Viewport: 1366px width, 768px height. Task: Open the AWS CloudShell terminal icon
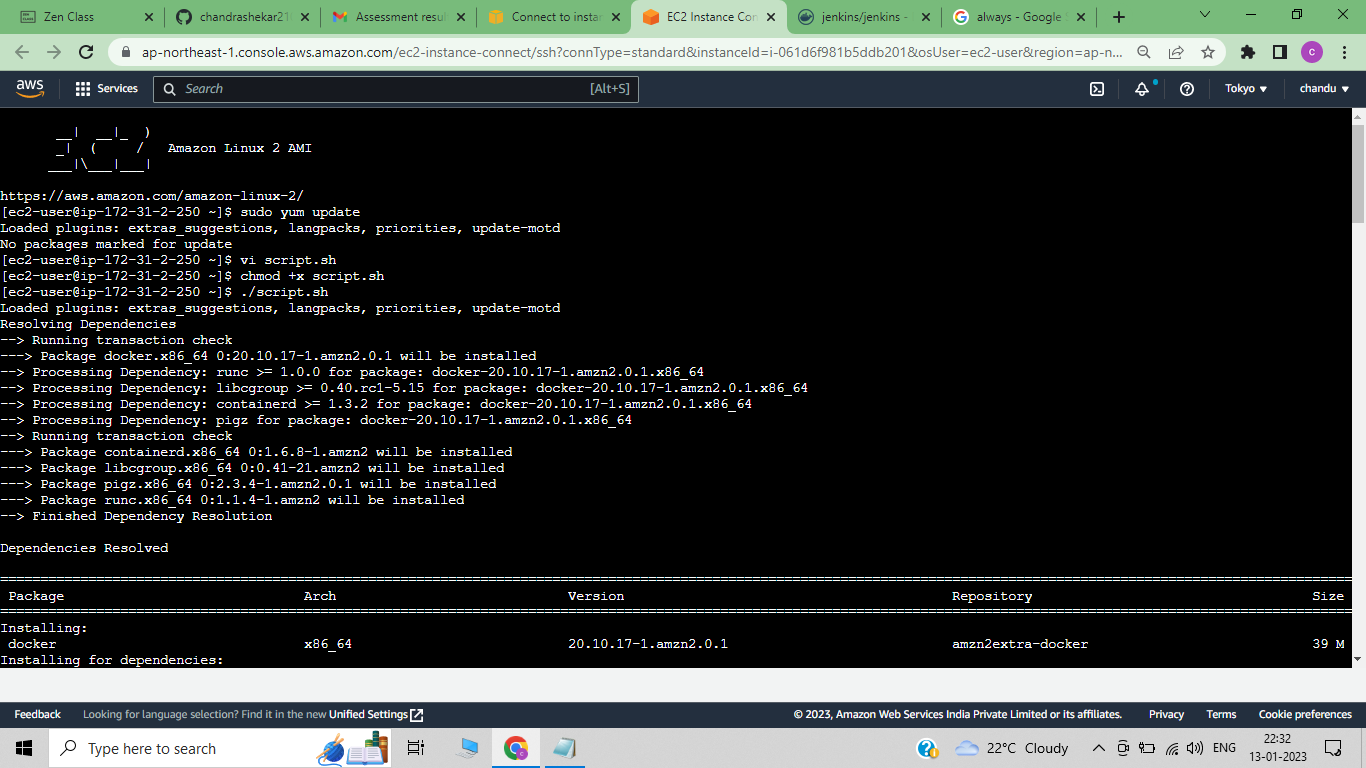click(1097, 89)
